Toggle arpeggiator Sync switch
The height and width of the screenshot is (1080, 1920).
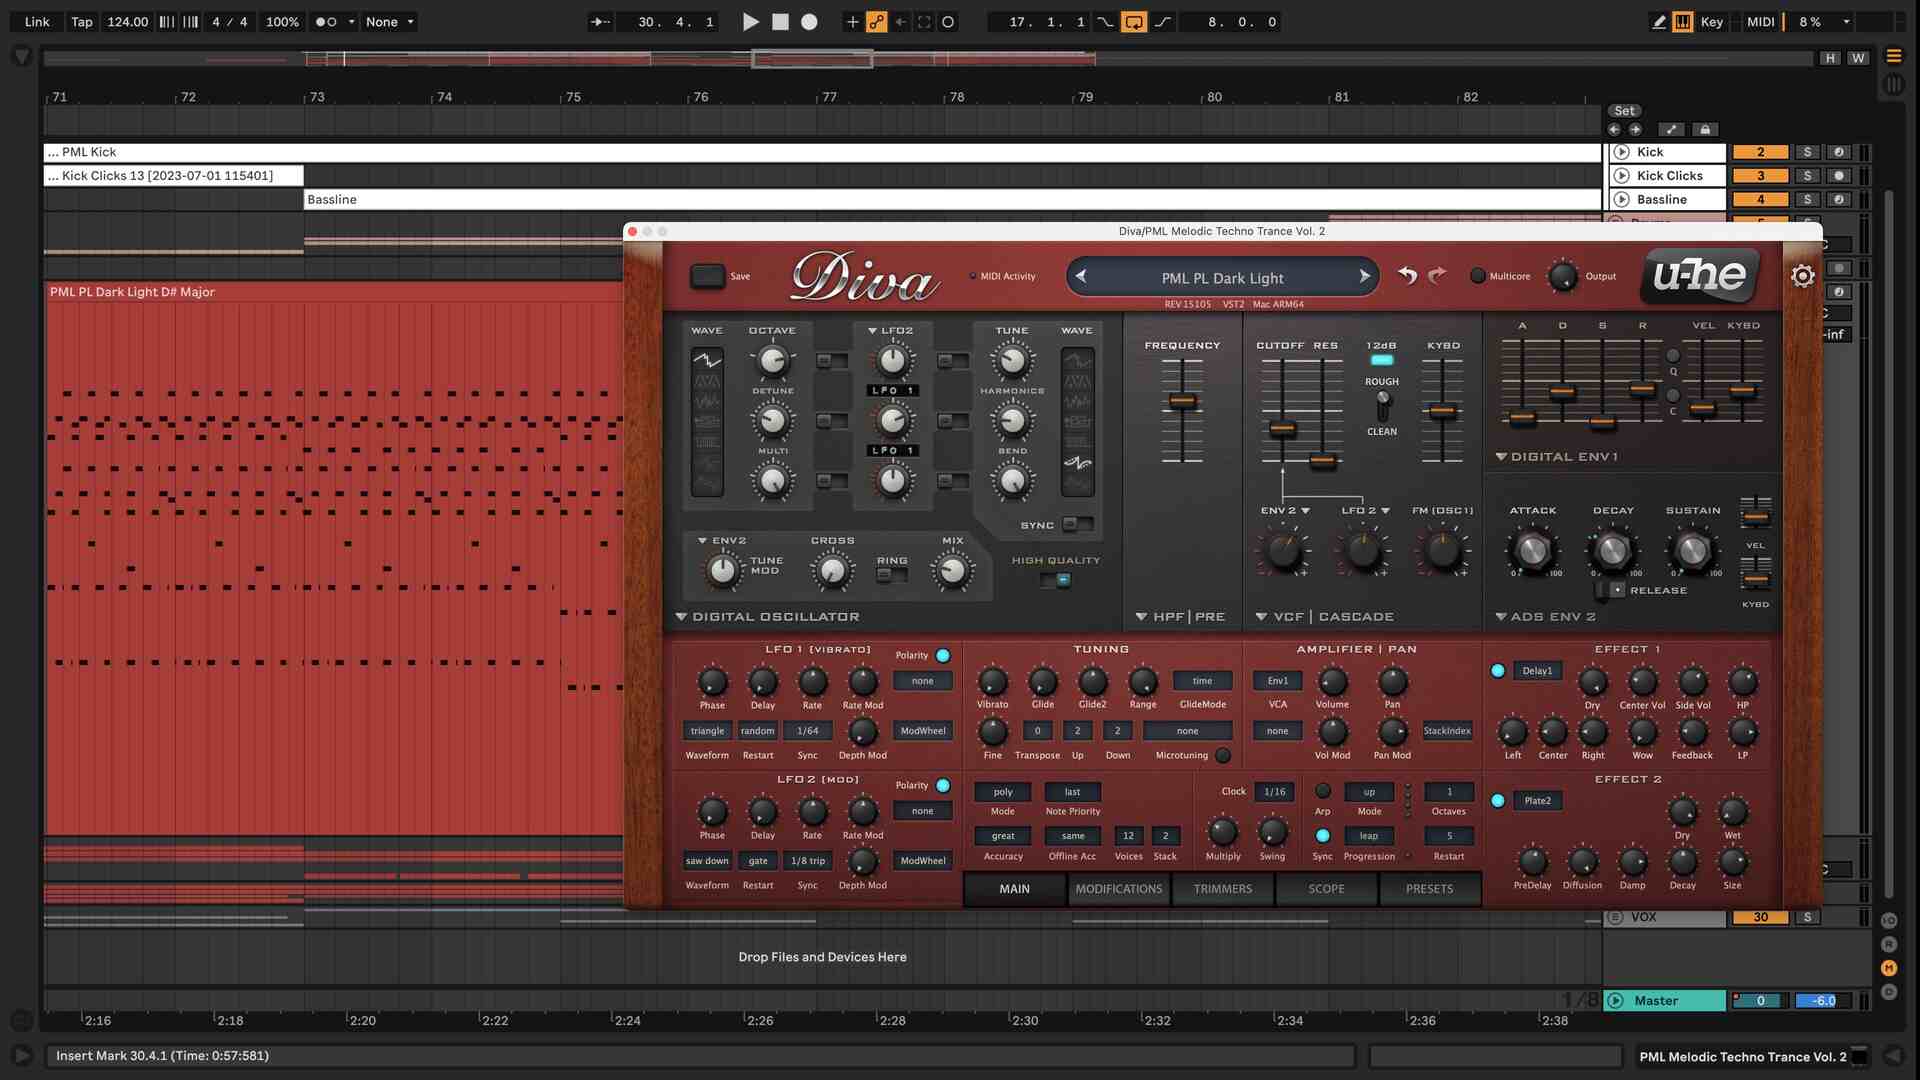[x=1322, y=836]
